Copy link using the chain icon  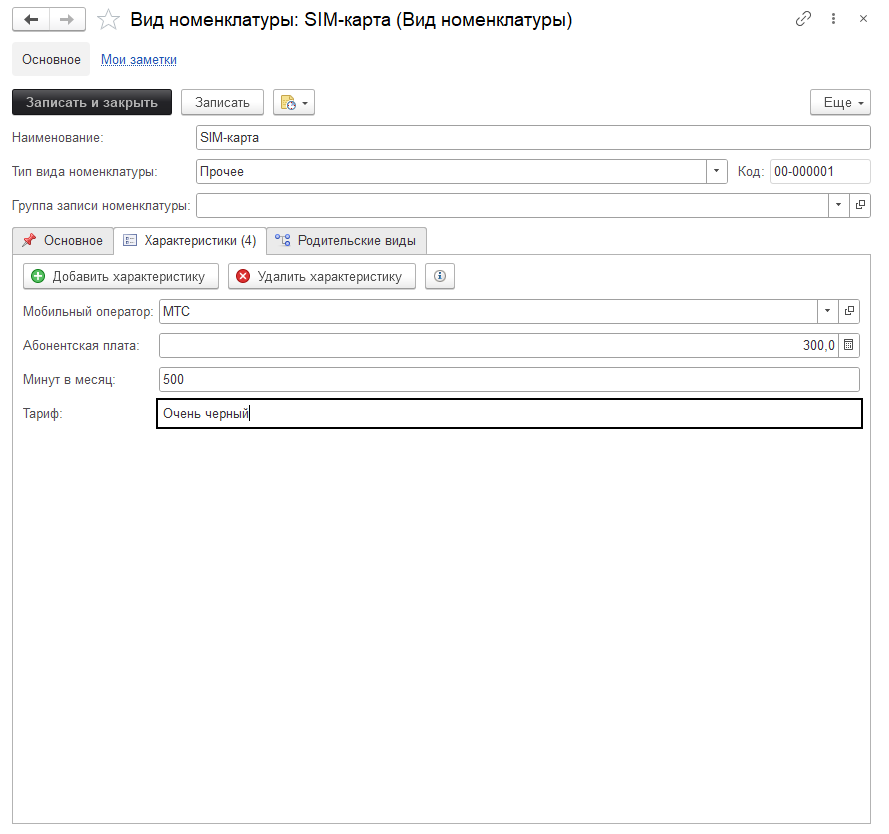(x=803, y=19)
